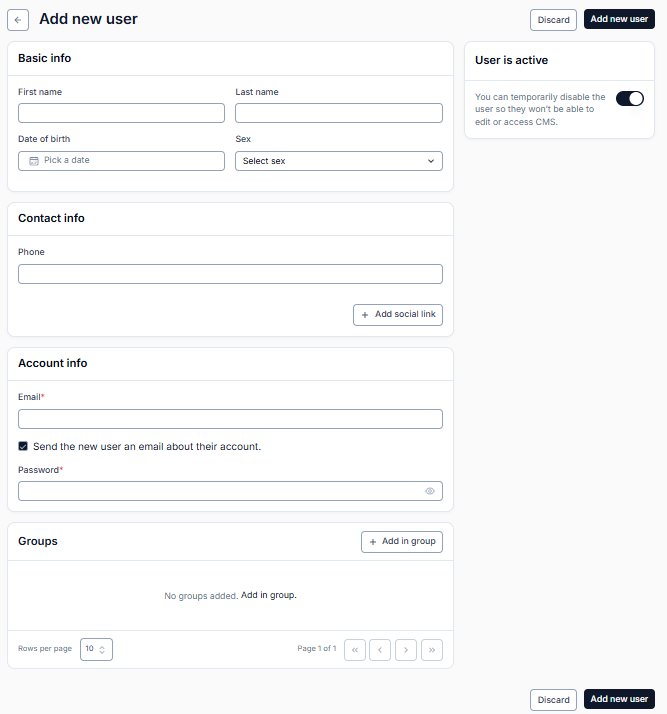
Task: Click the back arrow icon
Action: 18,20
